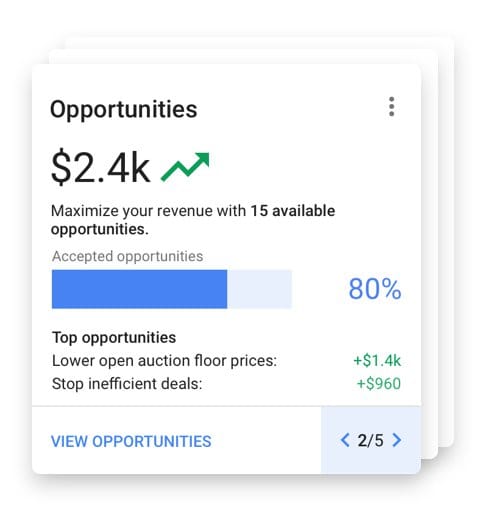The height and width of the screenshot is (510, 486).
Task: Click the $2.4k revenue value
Action: pos(100,167)
